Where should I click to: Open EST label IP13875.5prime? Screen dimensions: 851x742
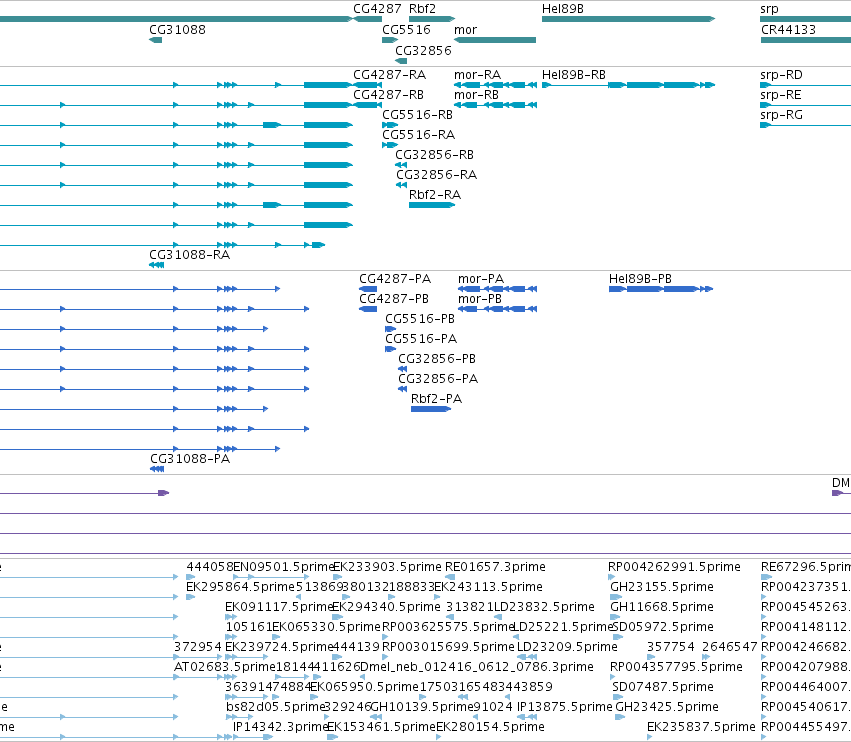(564, 707)
